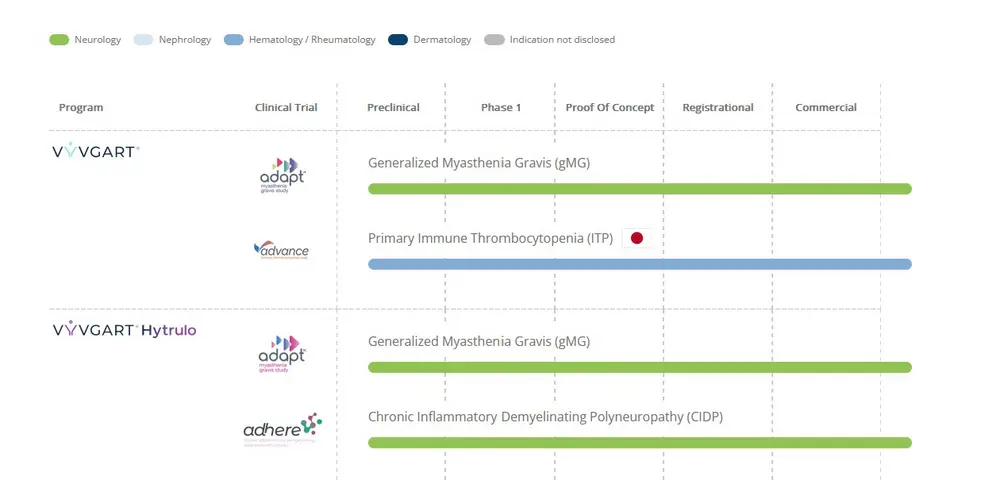Click the Generalized Myasthenia Gravis link under VYVGART

coord(478,162)
